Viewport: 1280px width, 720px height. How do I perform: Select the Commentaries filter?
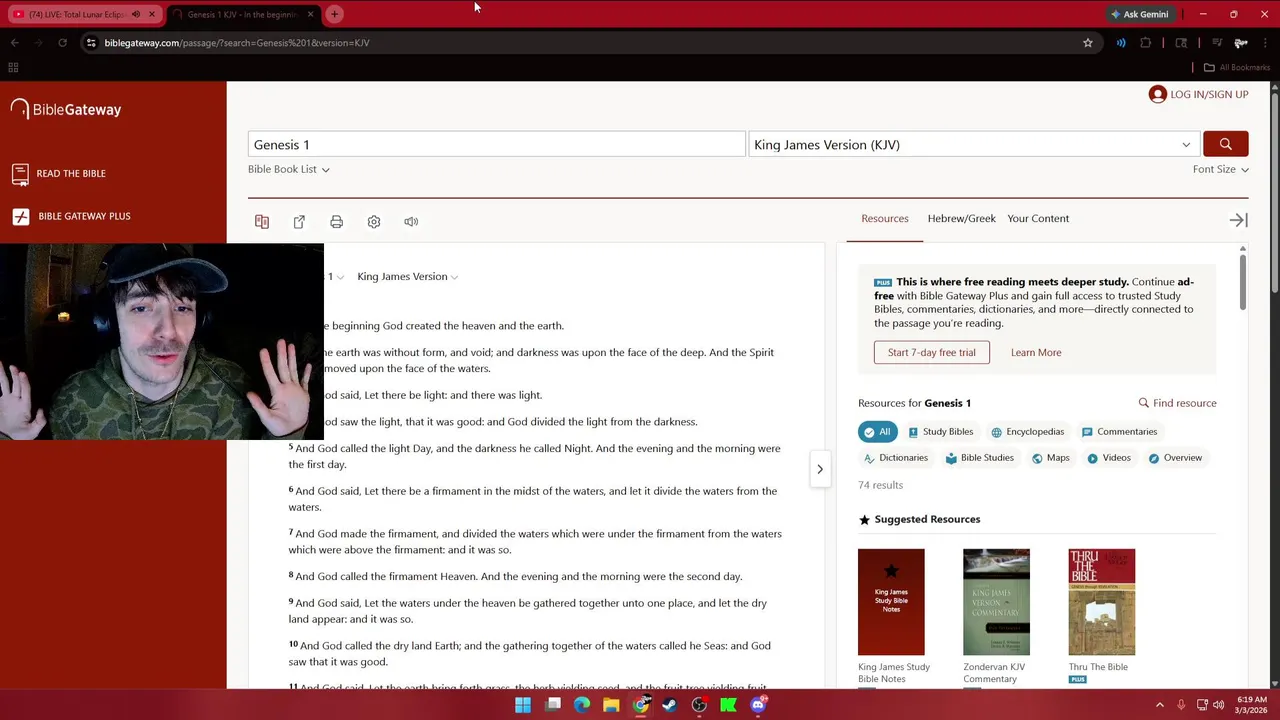click(x=1119, y=432)
